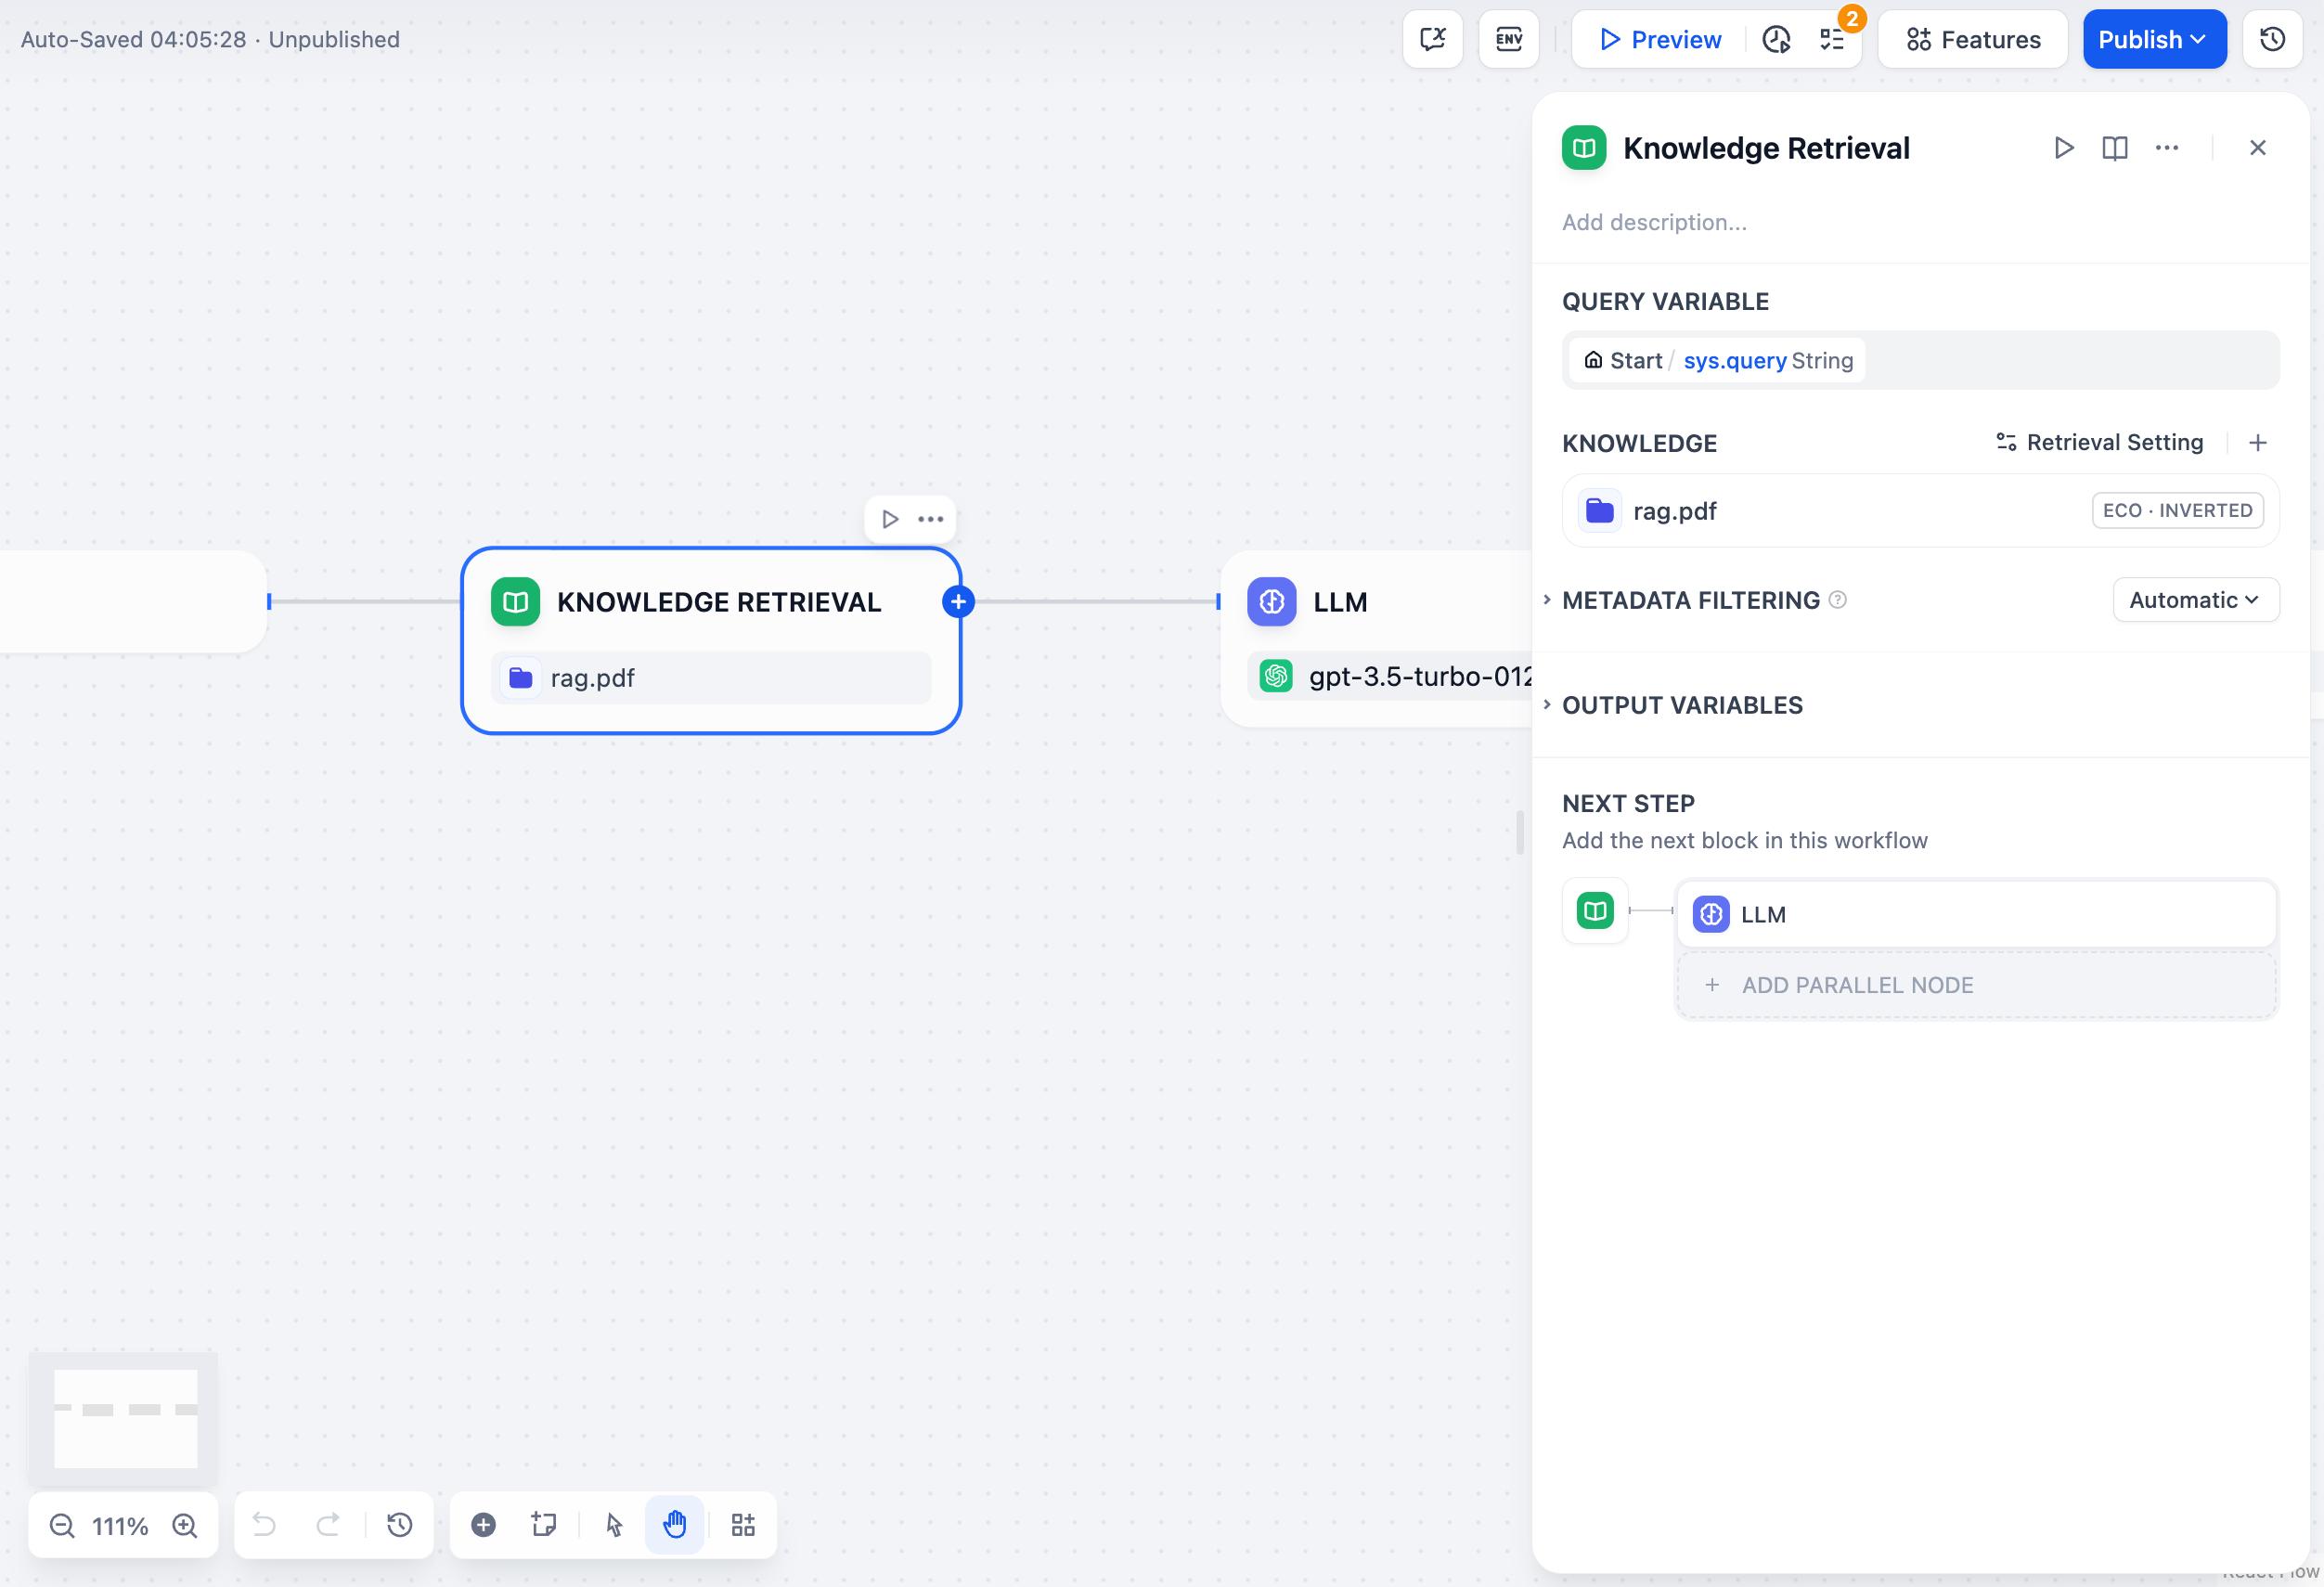Toggle hand mode in bottom toolbar

(675, 1524)
